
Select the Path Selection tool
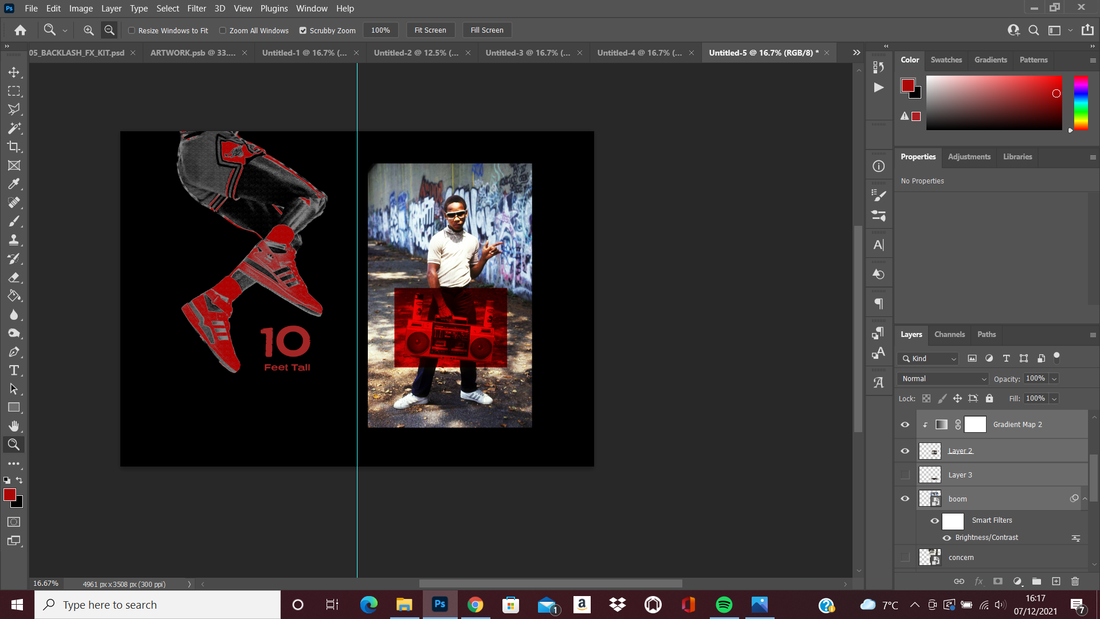(x=14, y=389)
